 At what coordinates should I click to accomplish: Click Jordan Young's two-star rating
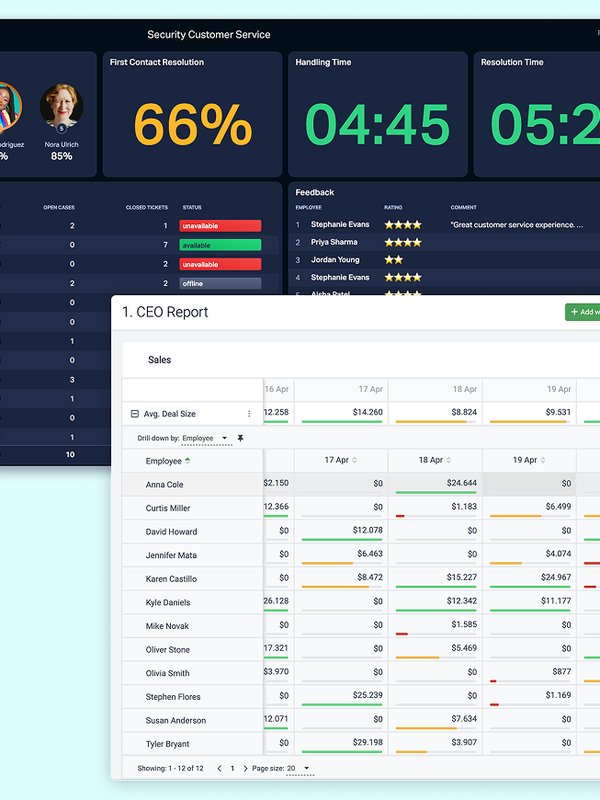click(x=393, y=260)
